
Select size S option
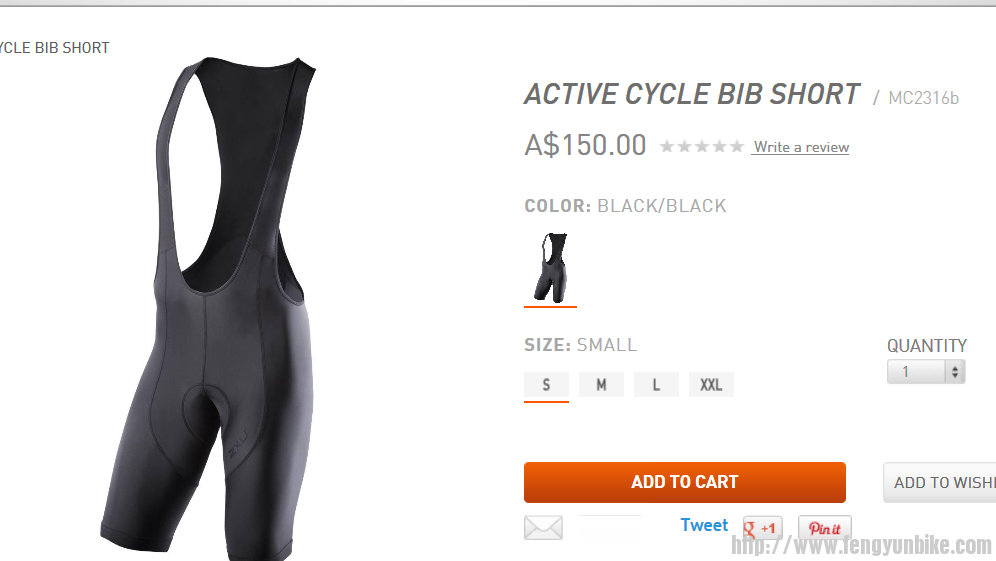(546, 385)
